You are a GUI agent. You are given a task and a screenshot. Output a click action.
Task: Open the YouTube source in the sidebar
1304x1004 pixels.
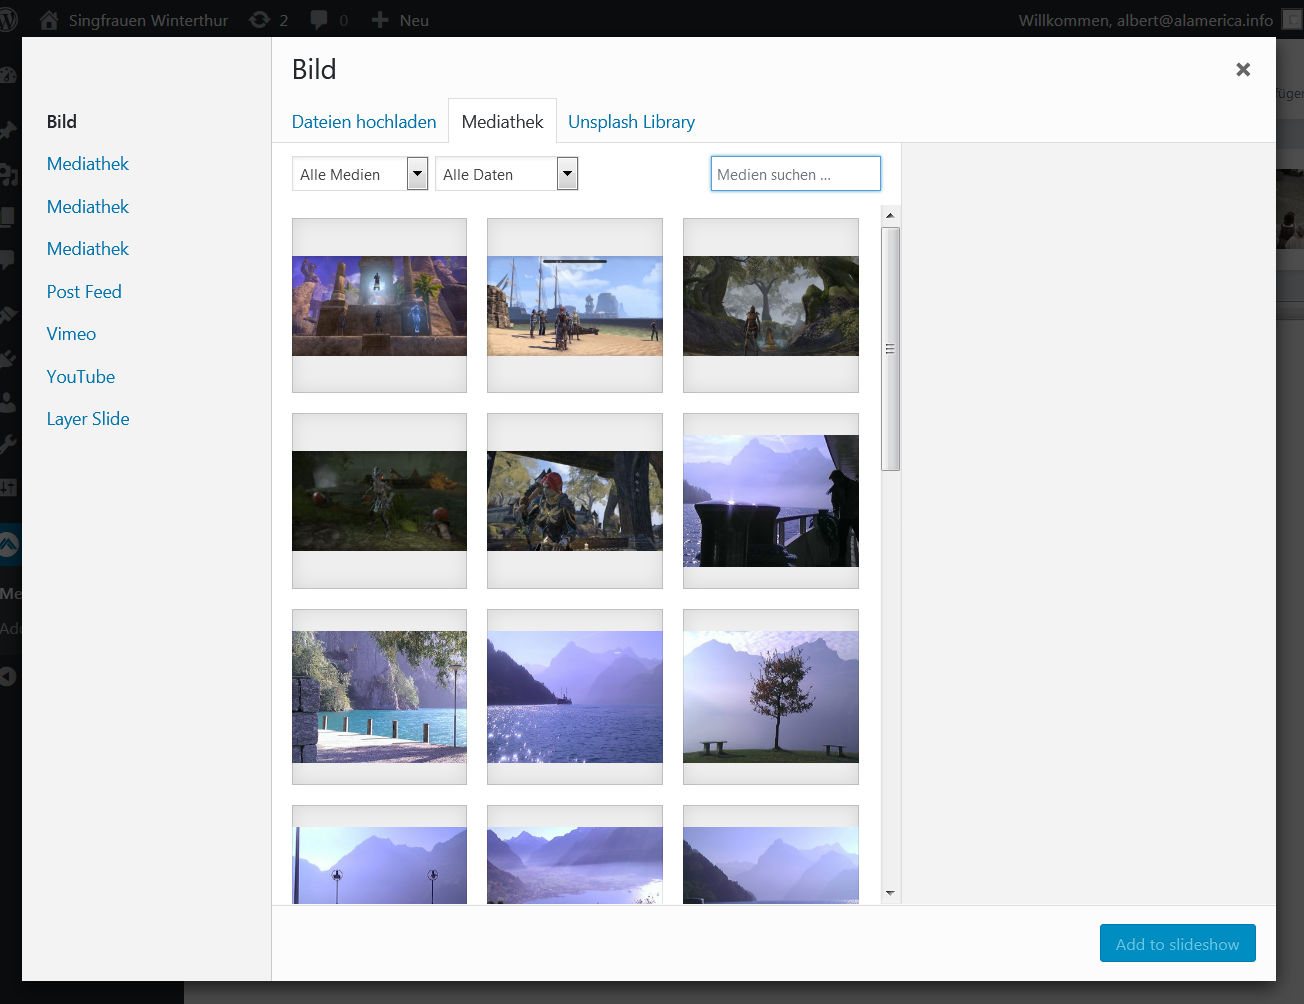point(81,377)
